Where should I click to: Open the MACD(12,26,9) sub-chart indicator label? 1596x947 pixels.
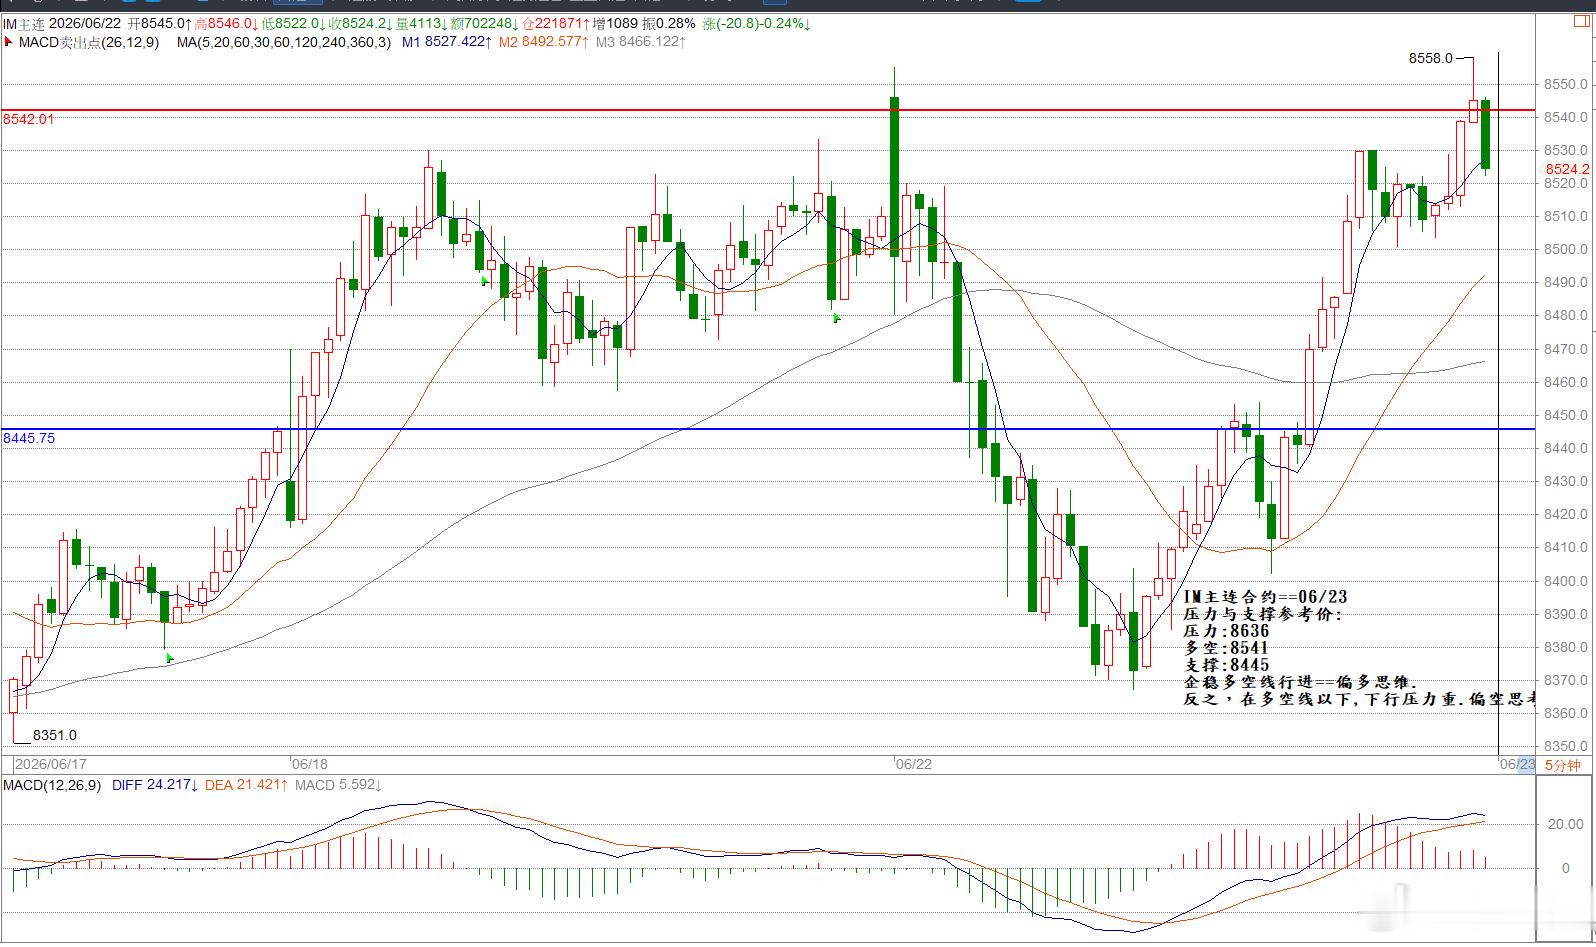click(x=52, y=785)
